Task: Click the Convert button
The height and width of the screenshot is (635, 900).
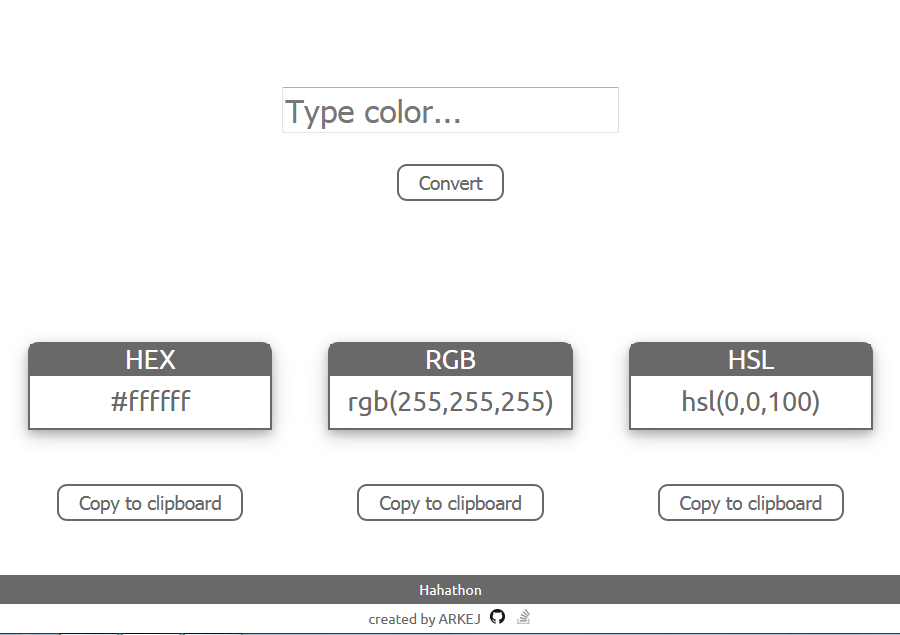Action: (450, 183)
